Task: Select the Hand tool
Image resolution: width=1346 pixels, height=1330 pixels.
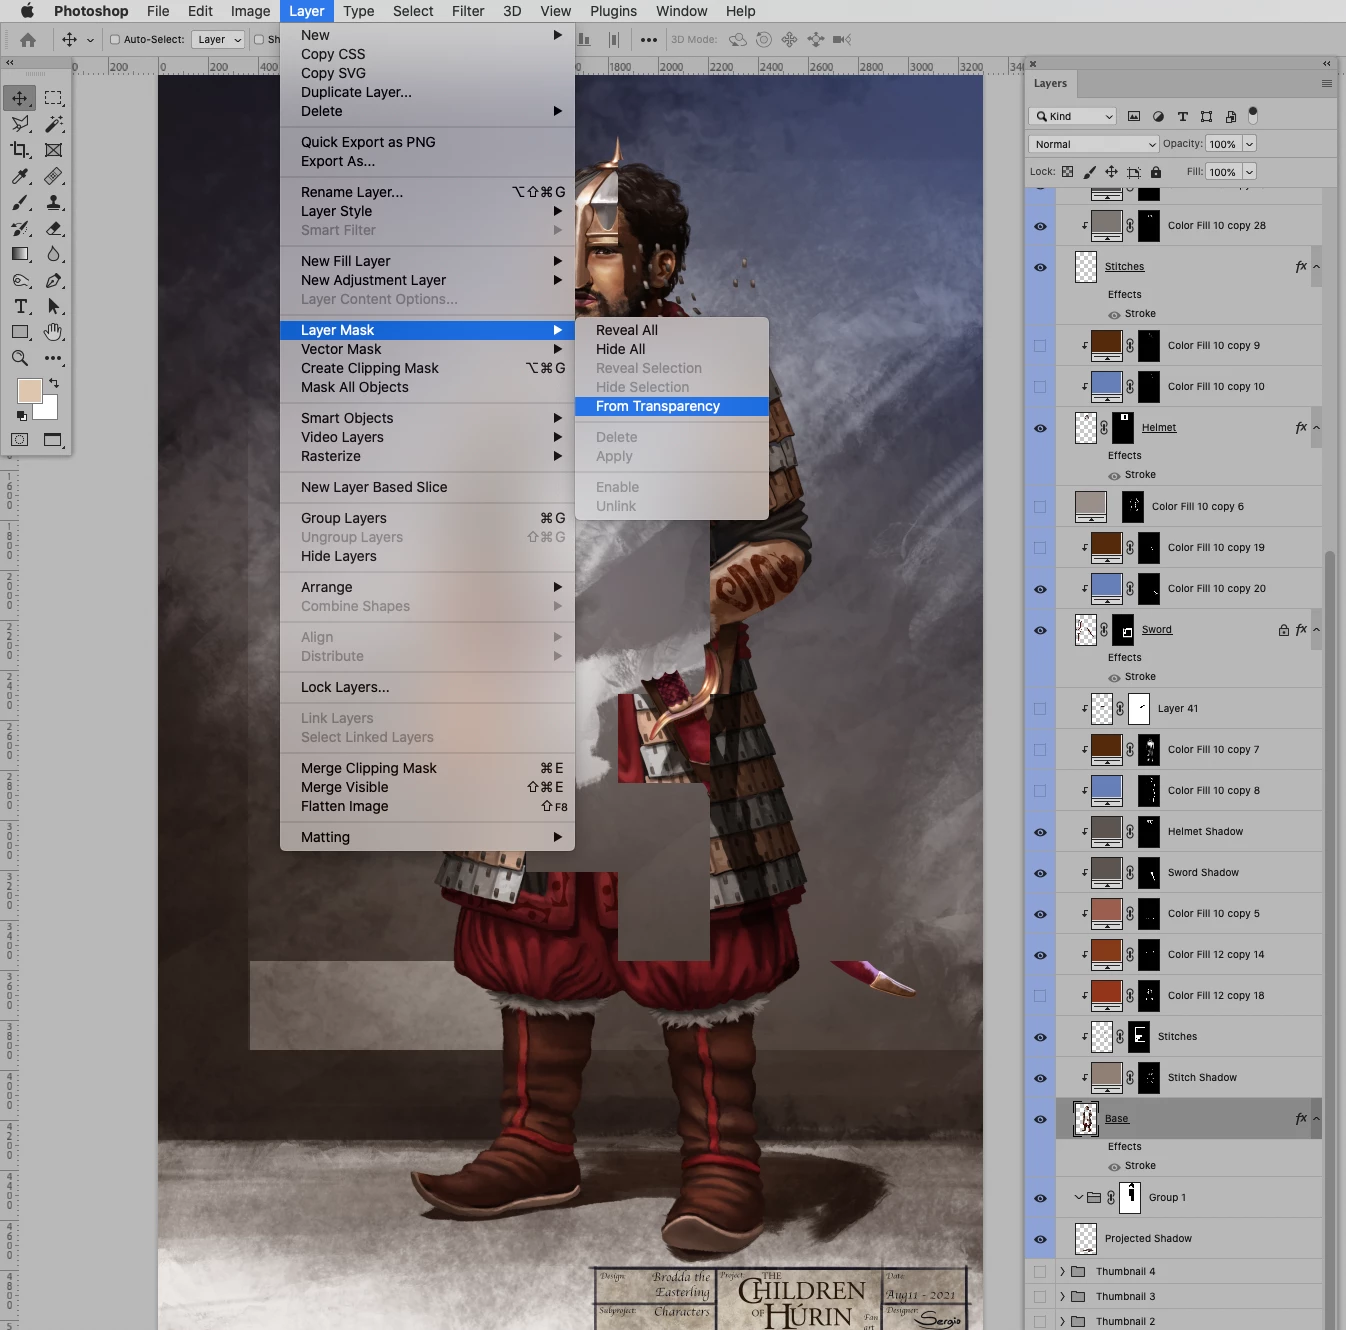Action: coord(54,332)
